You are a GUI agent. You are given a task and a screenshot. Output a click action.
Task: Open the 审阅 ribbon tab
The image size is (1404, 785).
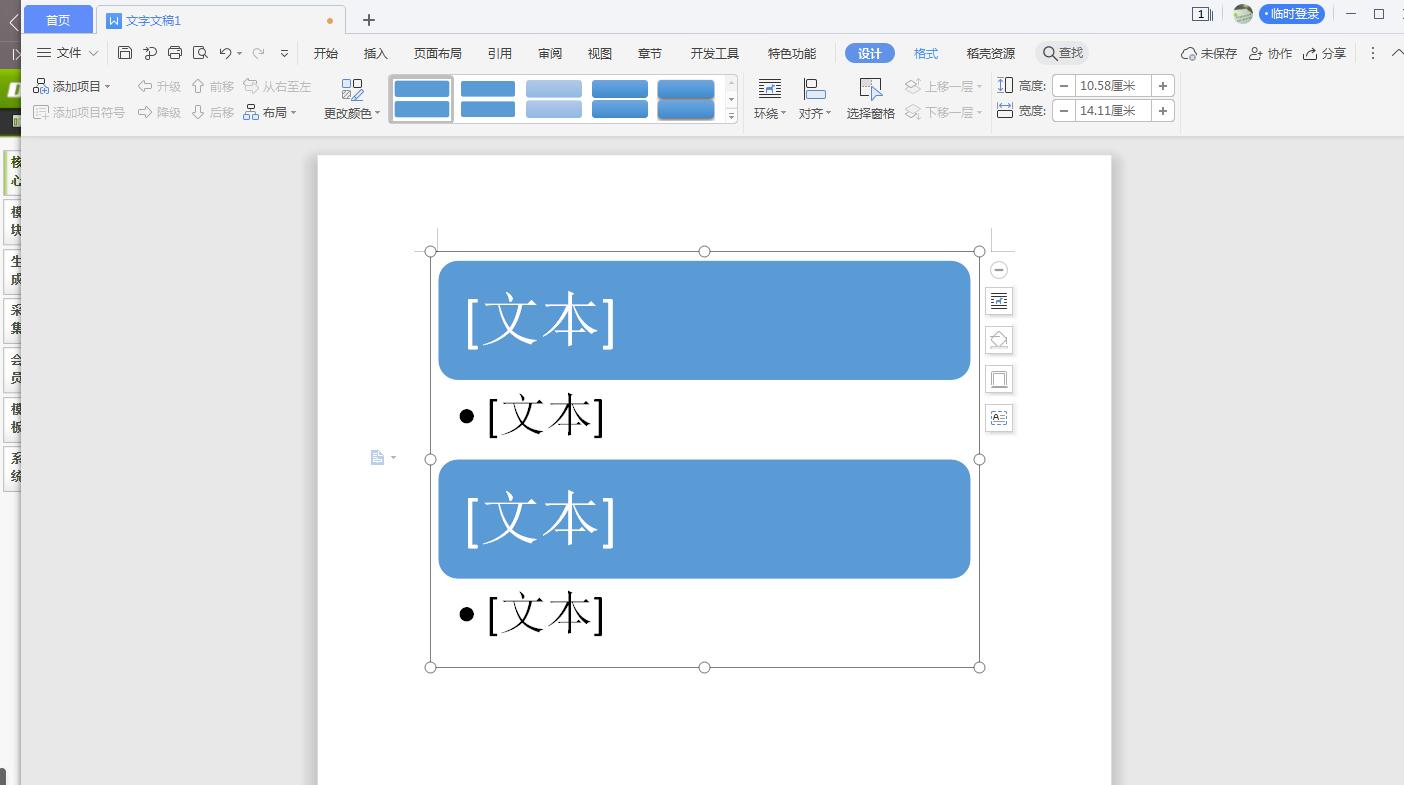(x=550, y=54)
